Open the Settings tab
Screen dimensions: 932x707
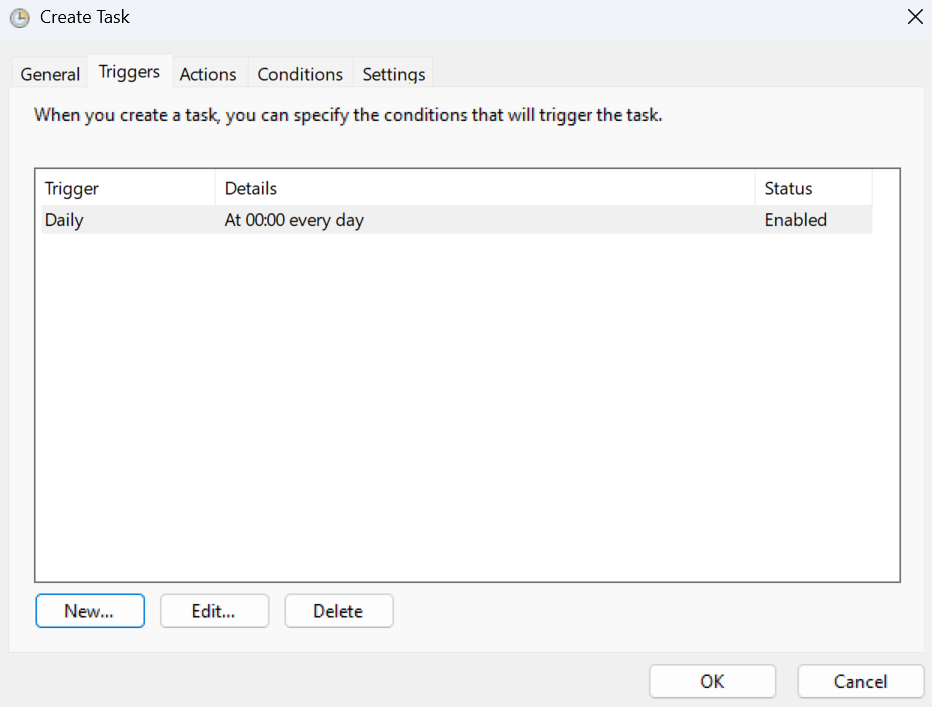[x=393, y=73]
